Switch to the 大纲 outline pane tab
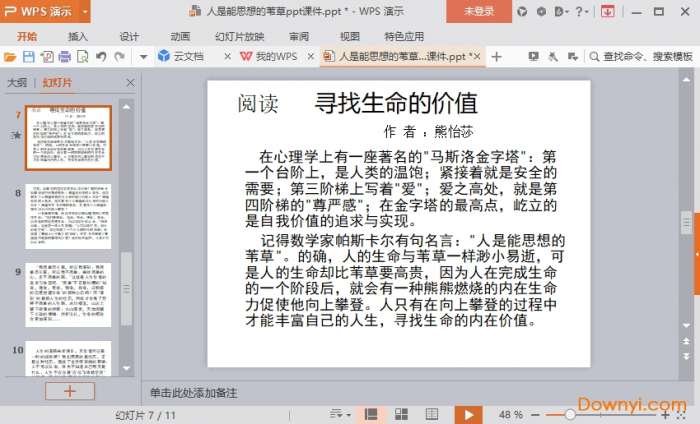Viewport: 700px width, 424px height. tap(17, 83)
